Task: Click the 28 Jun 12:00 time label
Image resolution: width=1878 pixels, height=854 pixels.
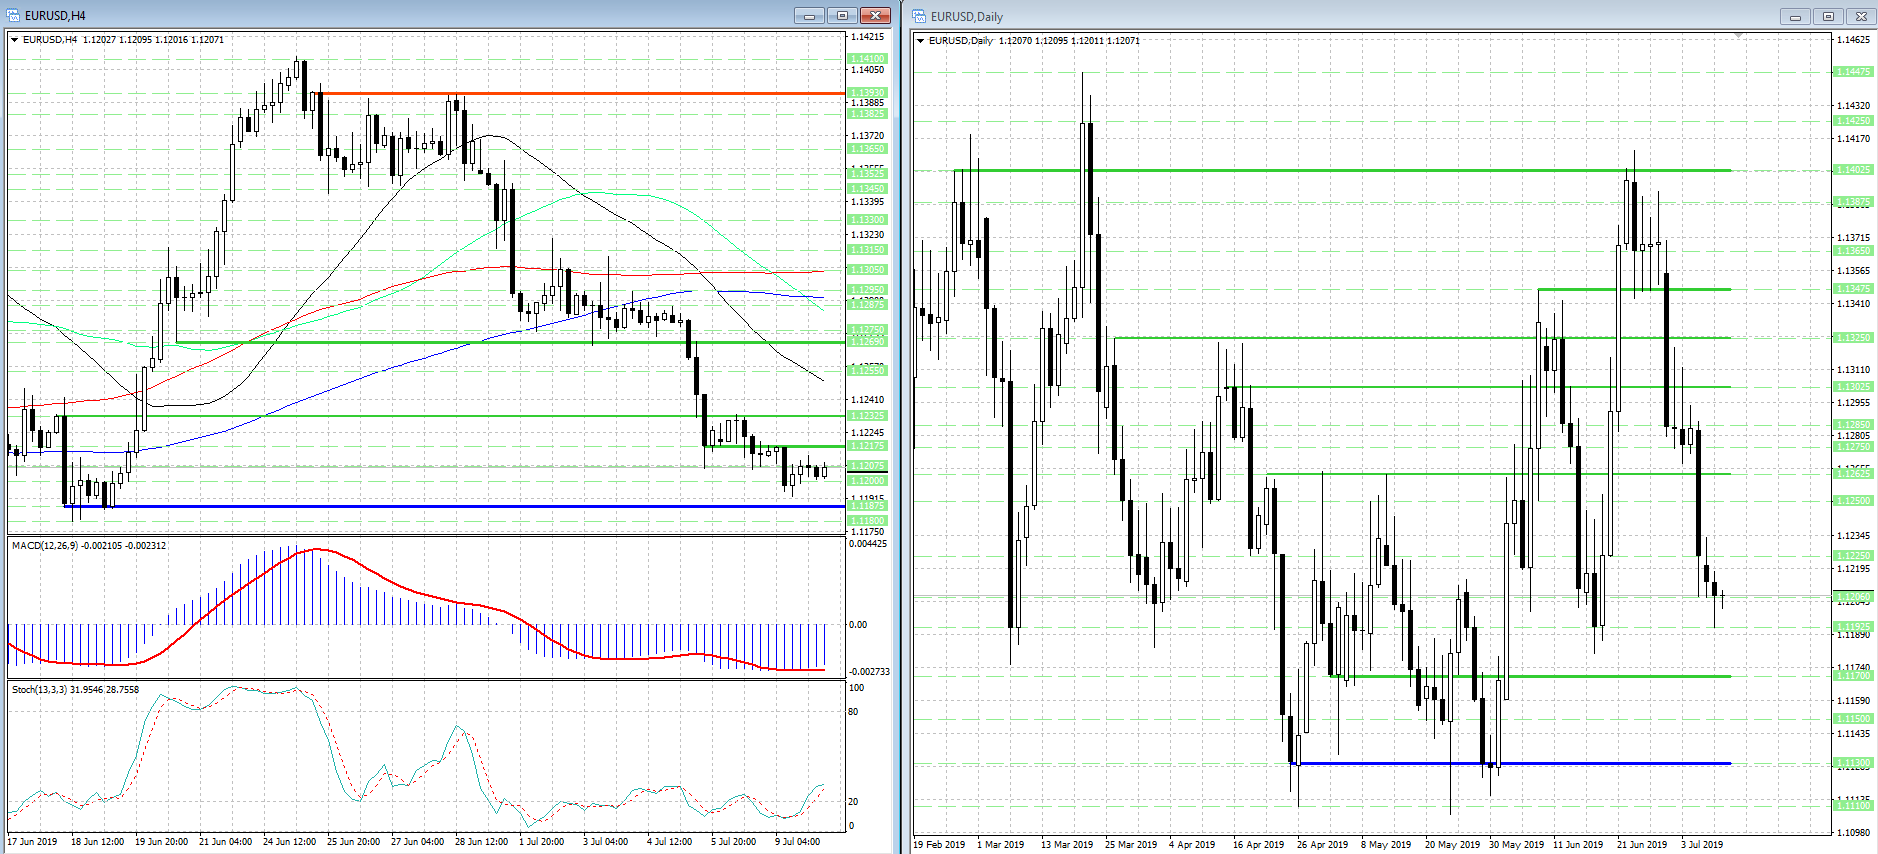Action: pyautogui.click(x=481, y=842)
